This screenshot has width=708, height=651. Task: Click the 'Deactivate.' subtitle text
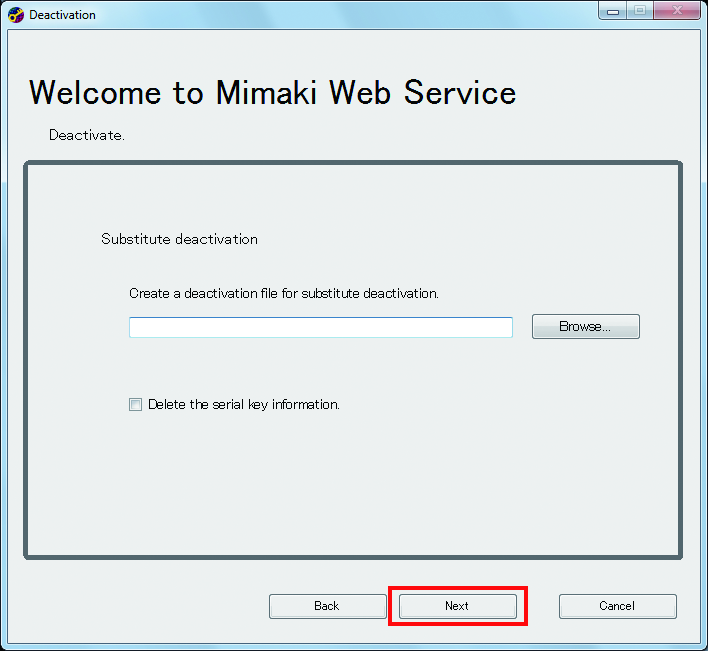pyautogui.click(x=87, y=135)
